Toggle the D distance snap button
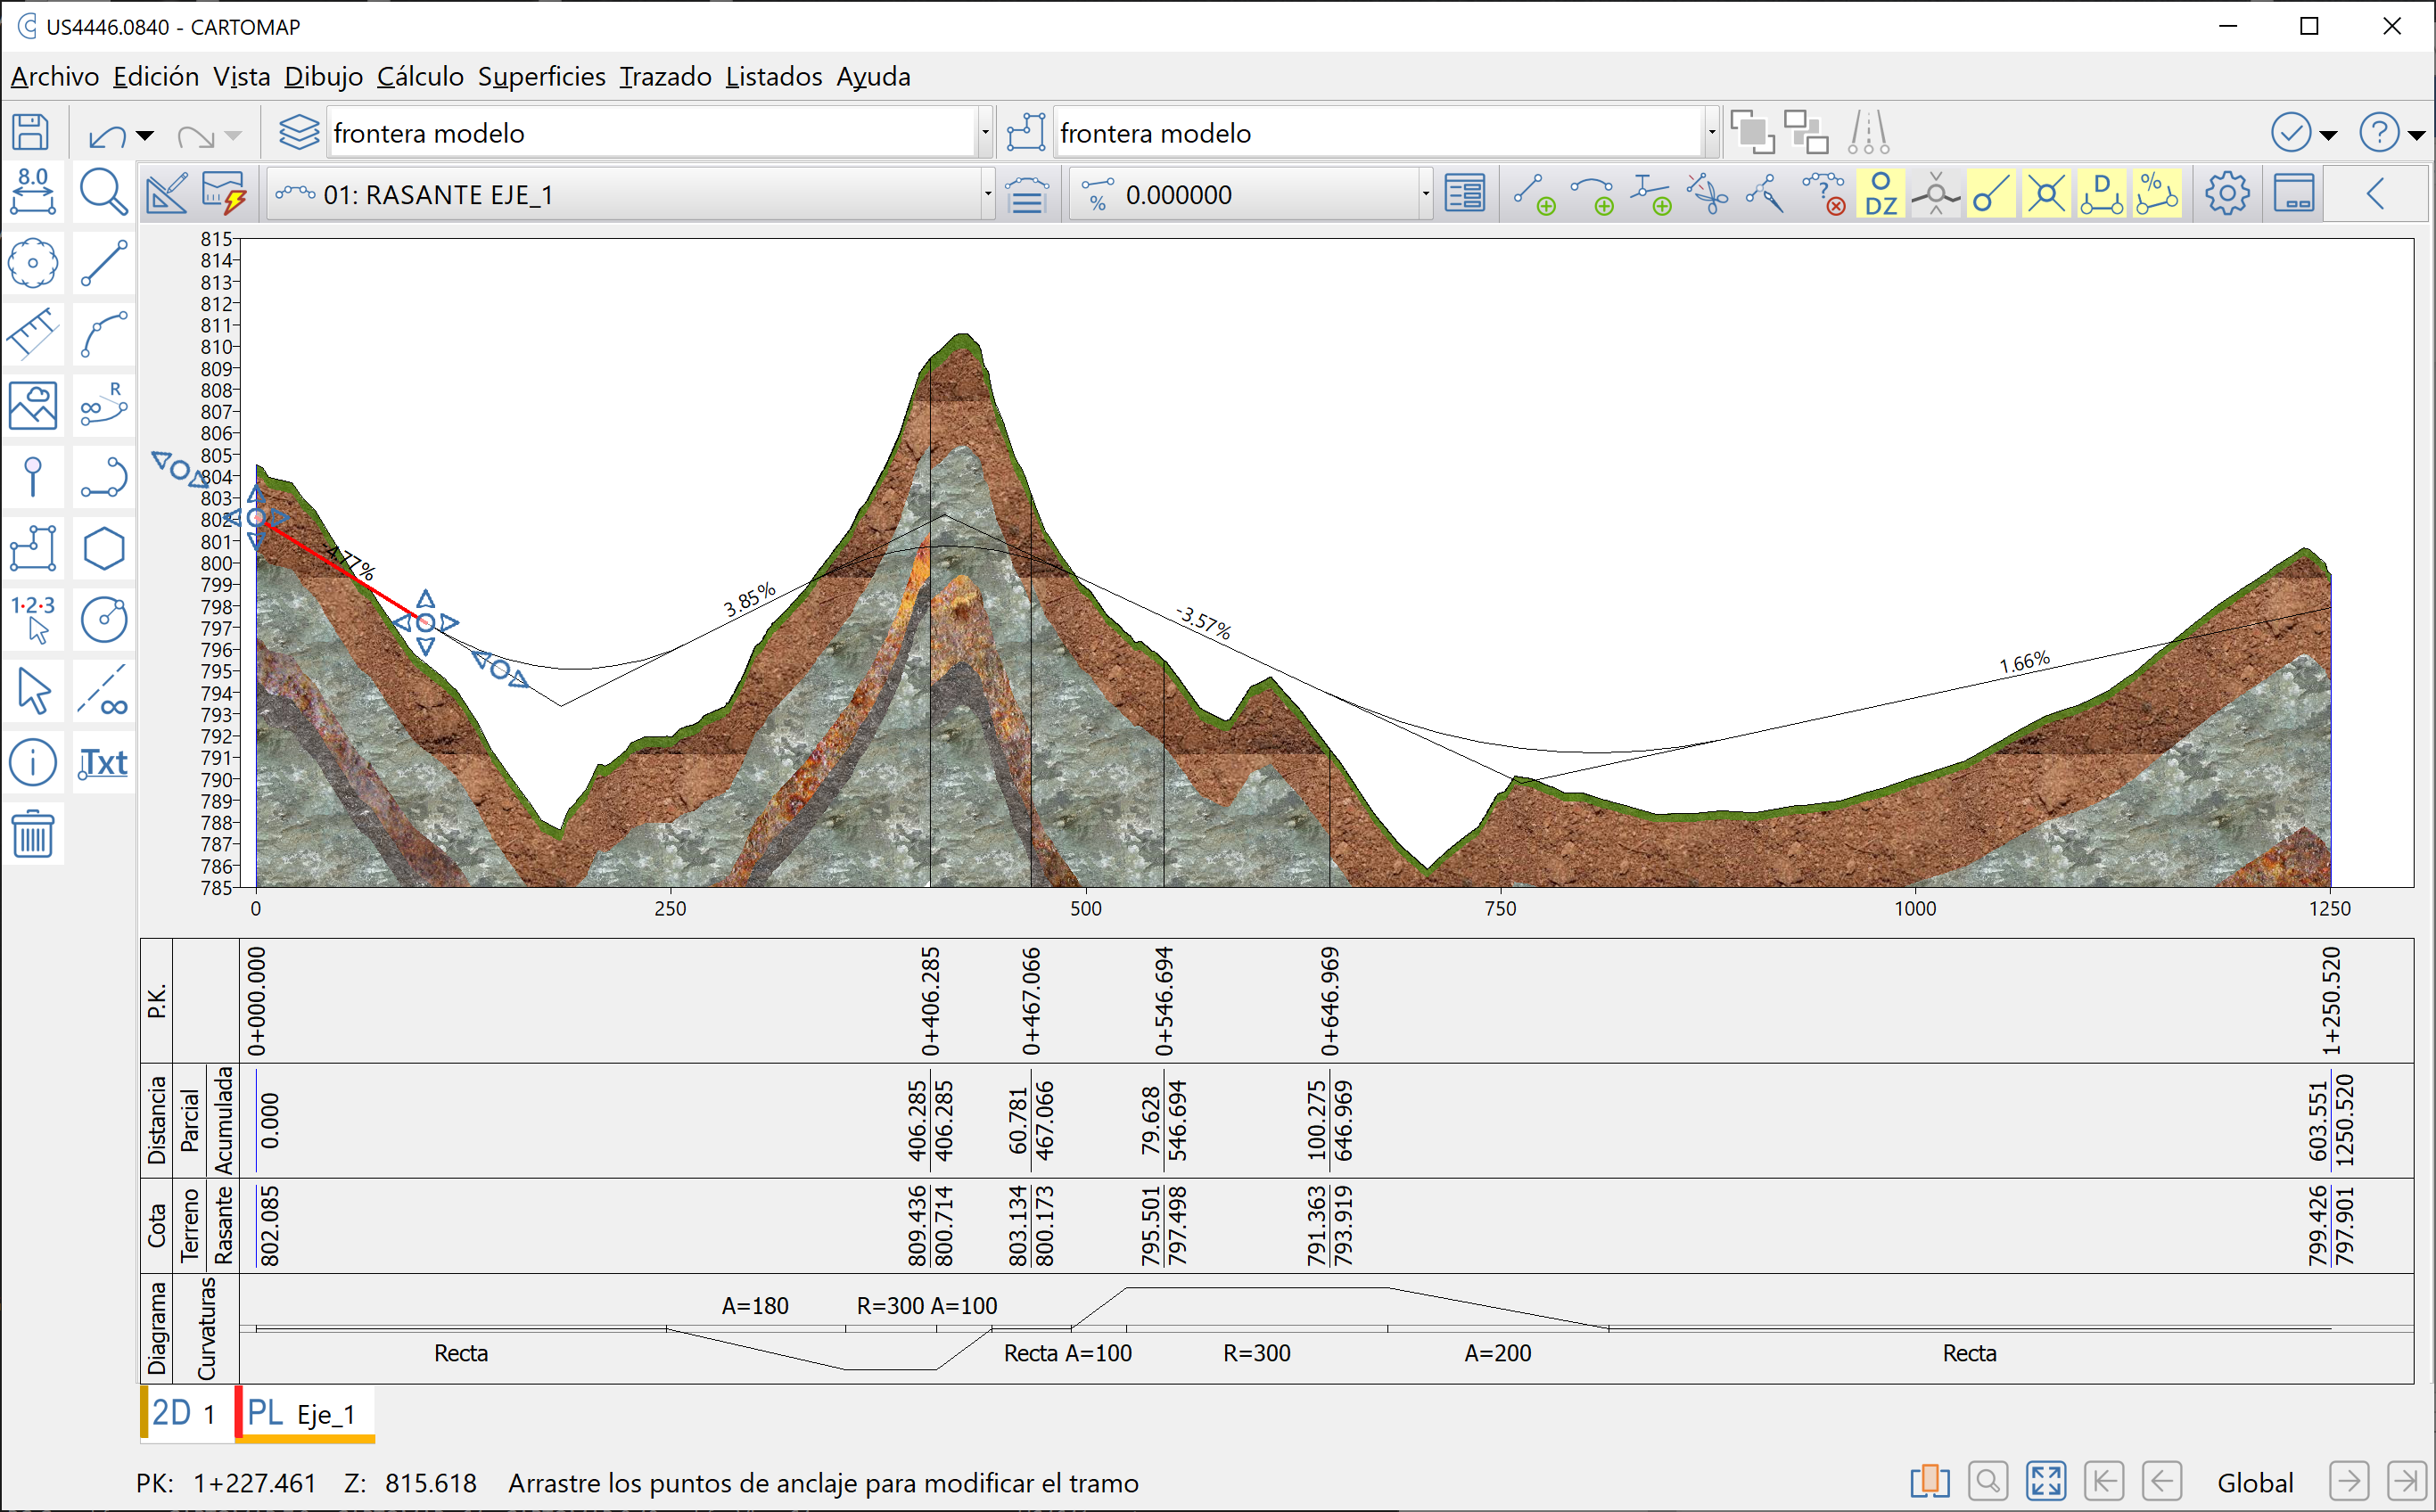The height and width of the screenshot is (1512, 2436). tap(2102, 193)
